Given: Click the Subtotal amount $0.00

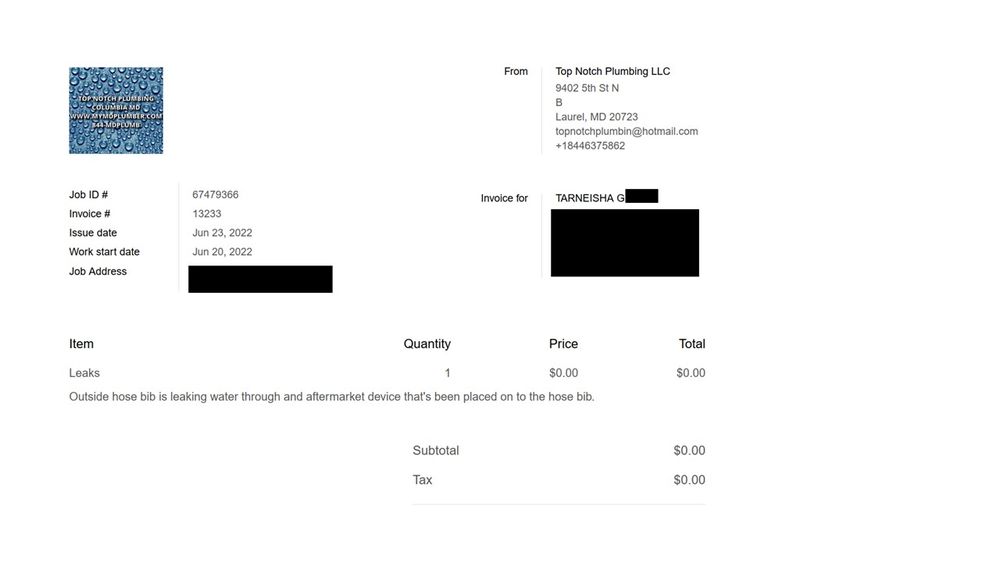Looking at the screenshot, I should click(689, 451).
